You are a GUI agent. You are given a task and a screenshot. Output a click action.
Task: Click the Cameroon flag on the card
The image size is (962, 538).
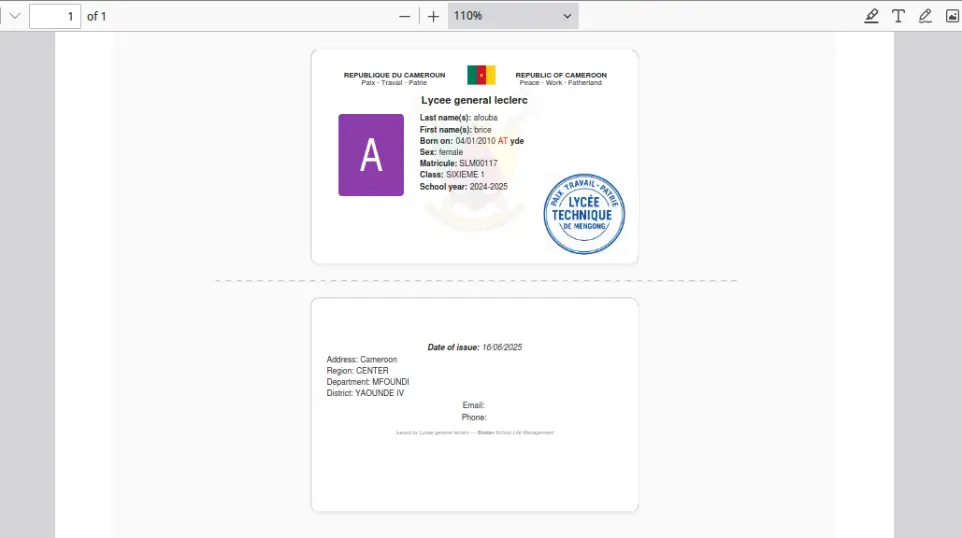point(481,75)
